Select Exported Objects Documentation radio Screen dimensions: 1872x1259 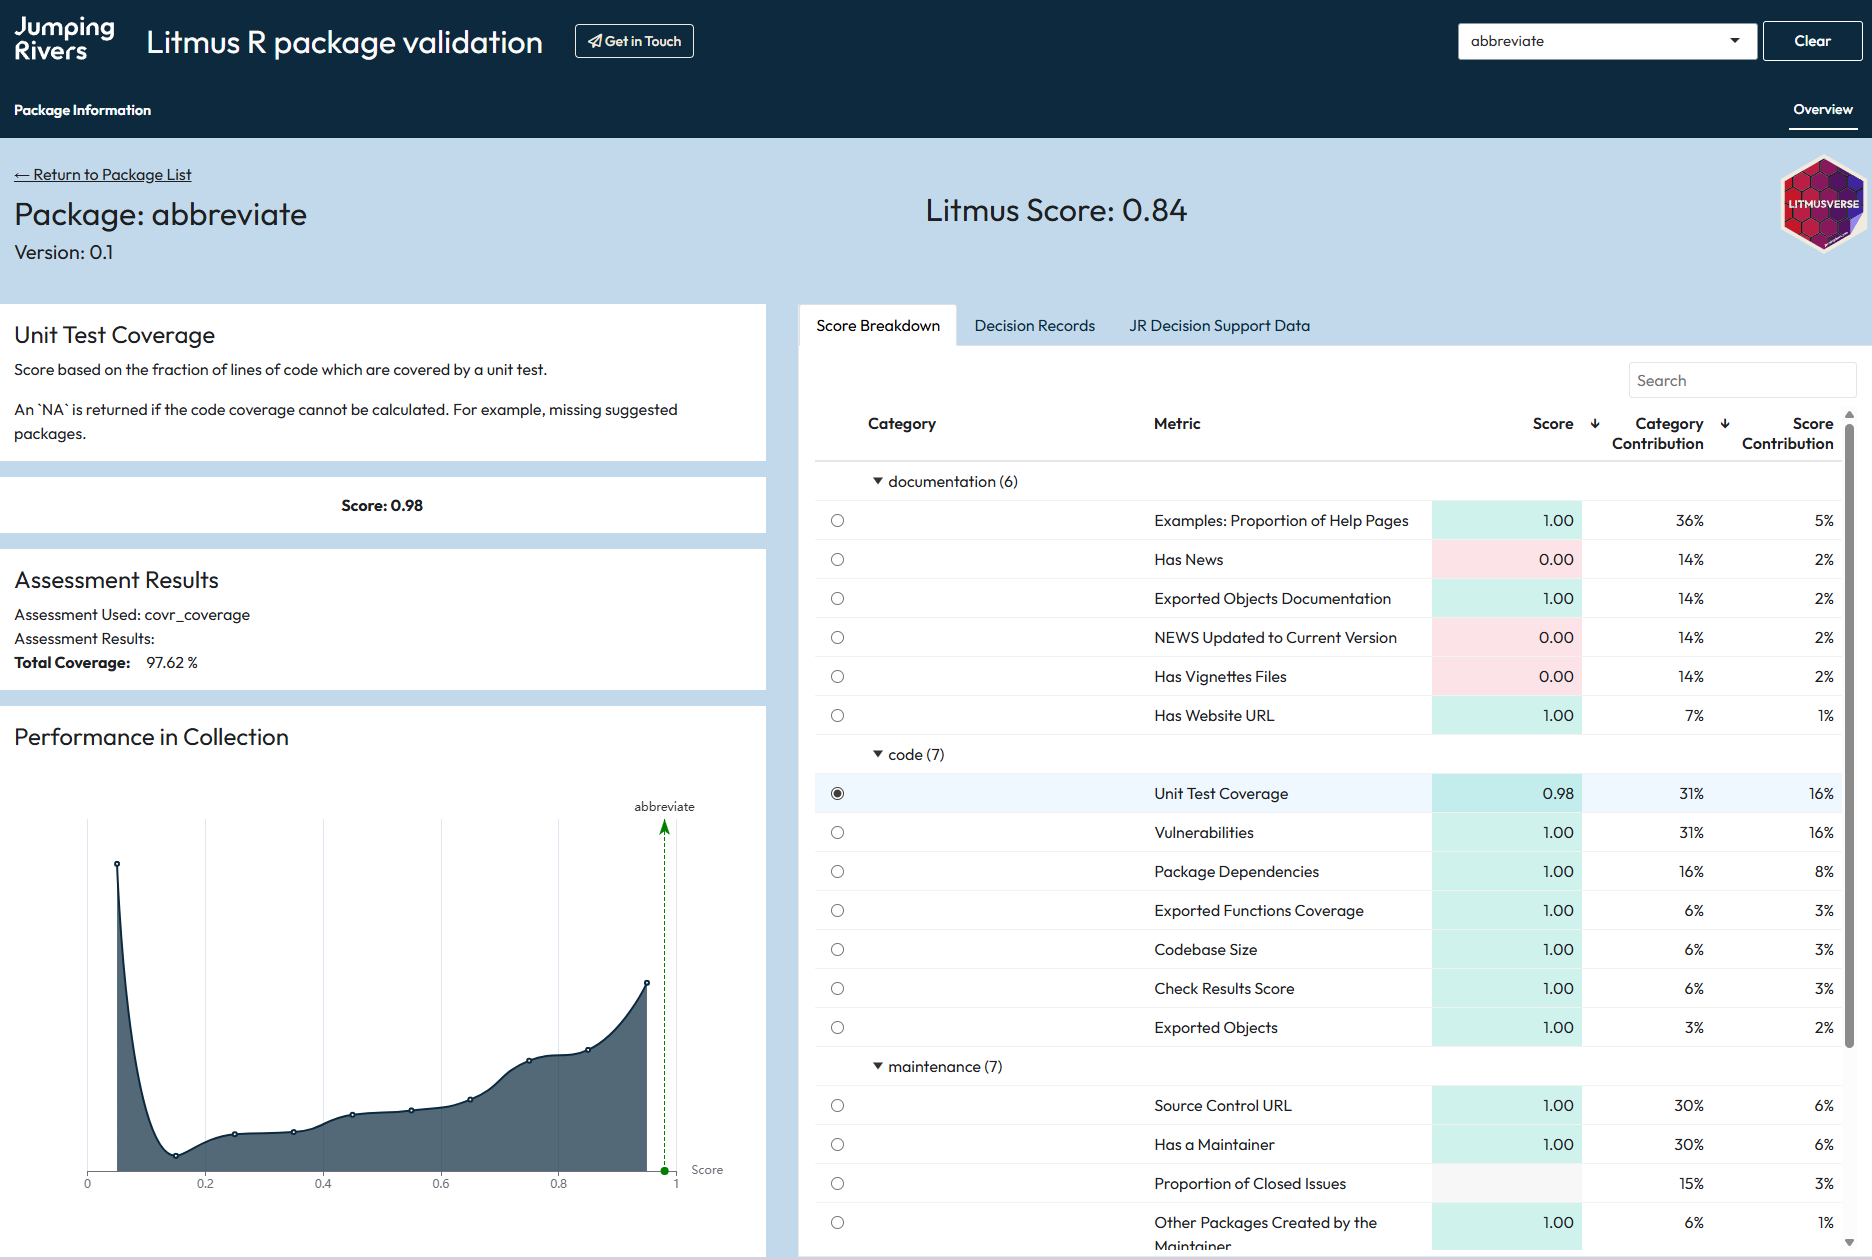point(838,599)
